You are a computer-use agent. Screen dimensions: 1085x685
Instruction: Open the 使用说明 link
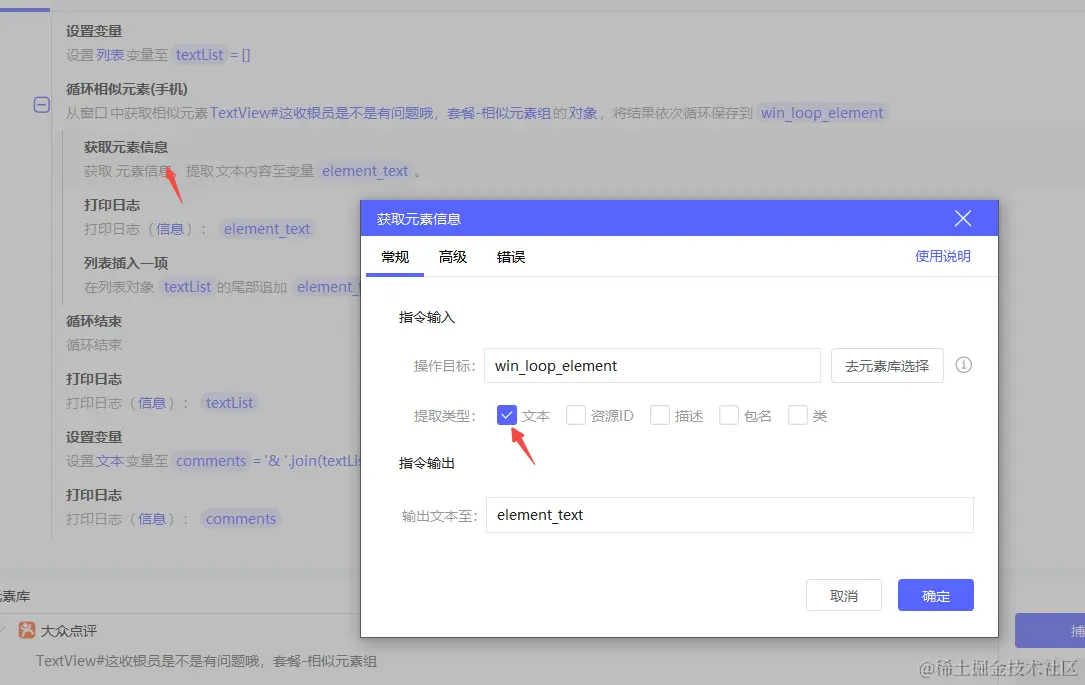pos(942,256)
